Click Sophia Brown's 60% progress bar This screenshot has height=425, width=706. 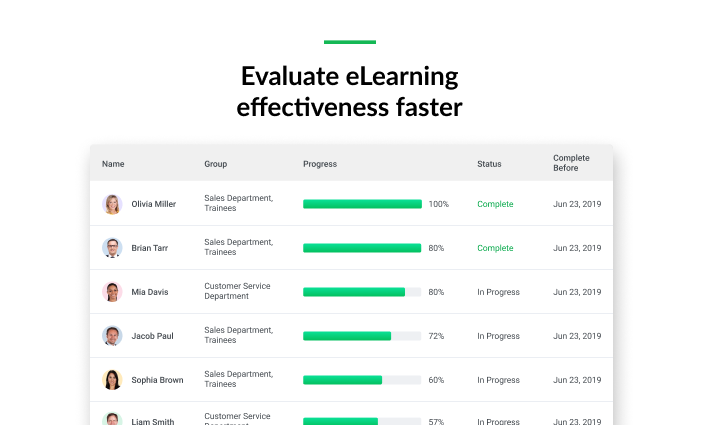click(362, 380)
